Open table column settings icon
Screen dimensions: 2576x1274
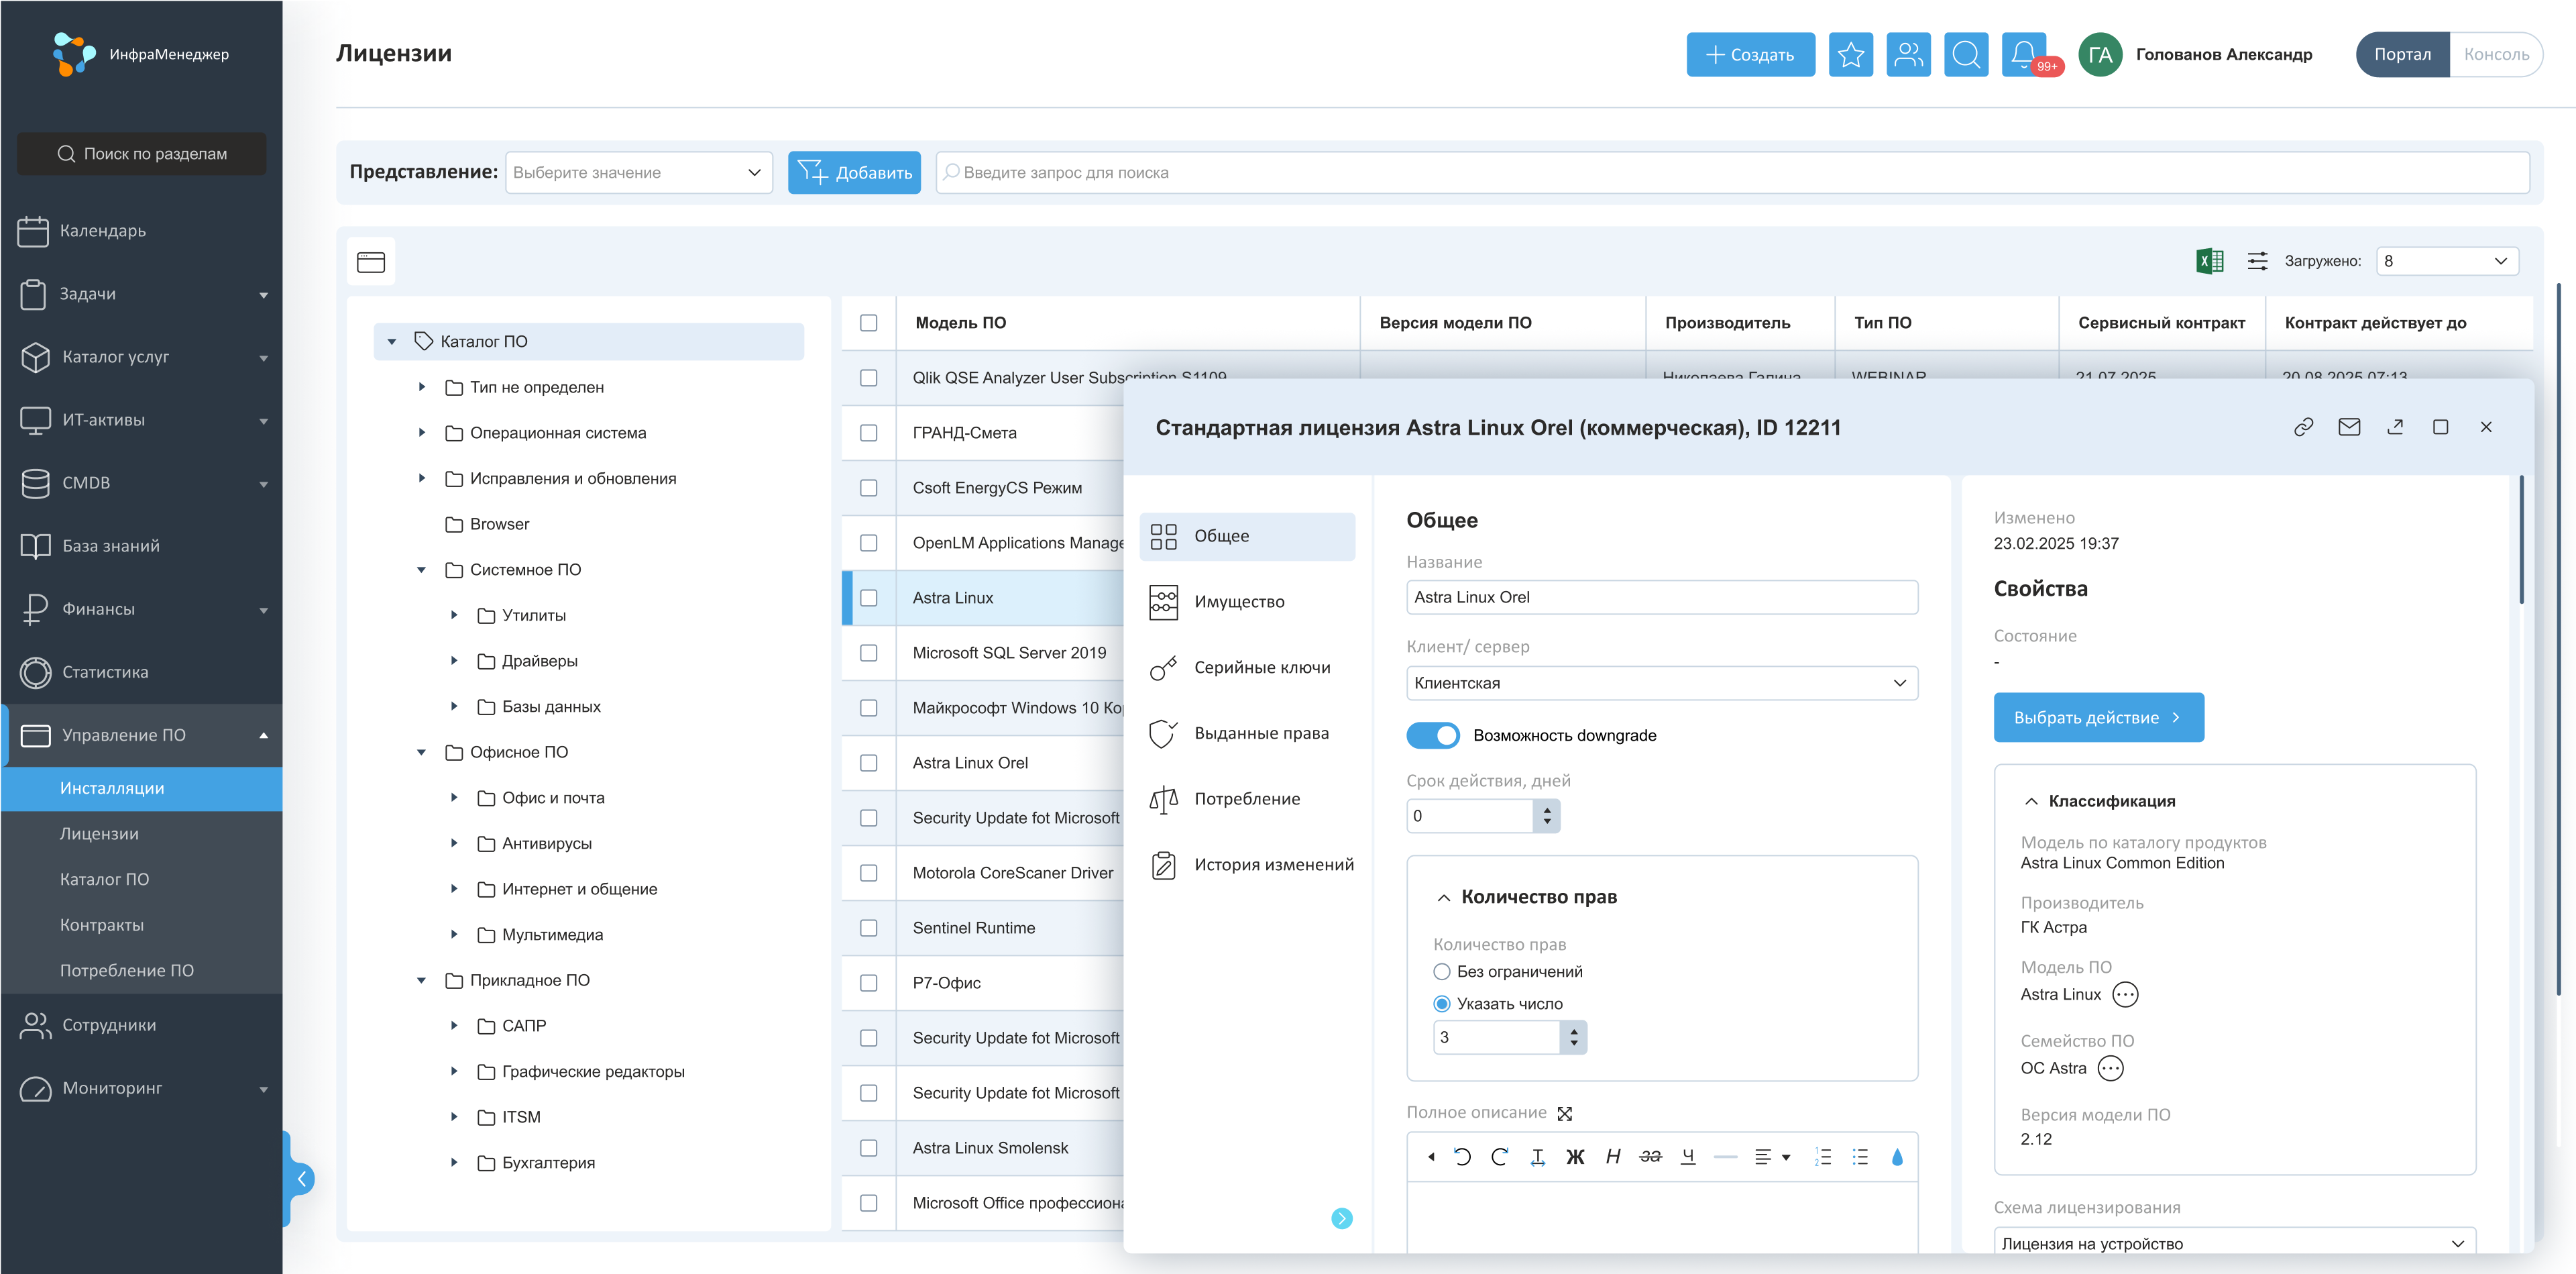click(2257, 261)
